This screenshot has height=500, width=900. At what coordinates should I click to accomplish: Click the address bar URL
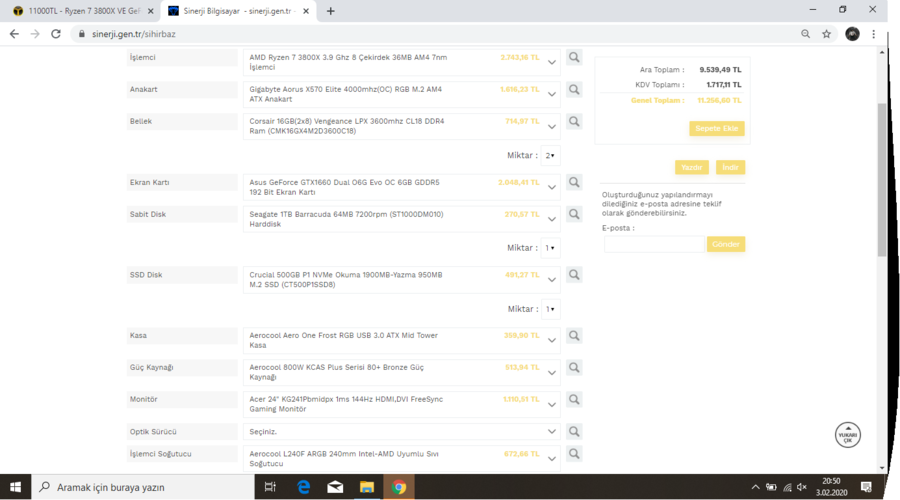[134, 34]
